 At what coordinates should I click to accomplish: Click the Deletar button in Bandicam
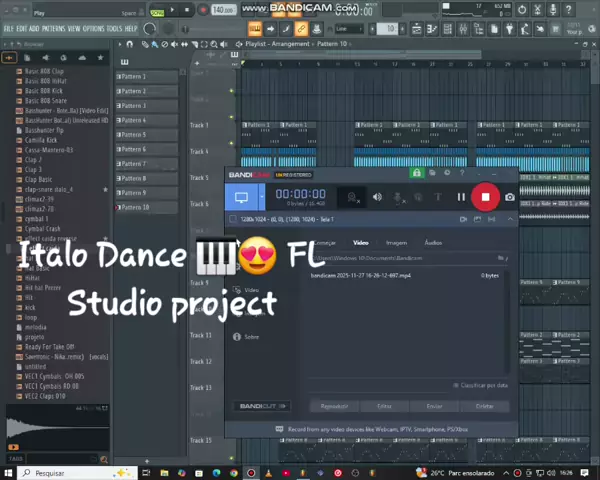[x=485, y=406]
